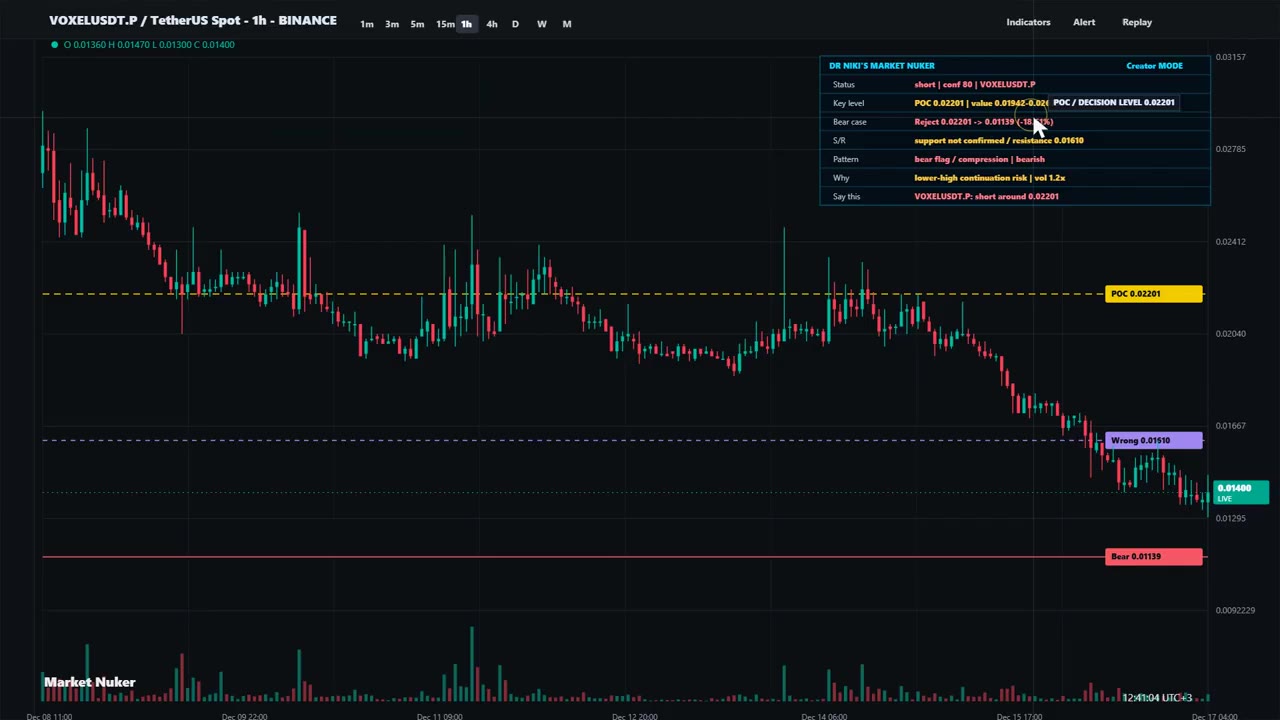Switch to the weekly W timeframe
The image size is (1280, 720).
[x=541, y=24]
